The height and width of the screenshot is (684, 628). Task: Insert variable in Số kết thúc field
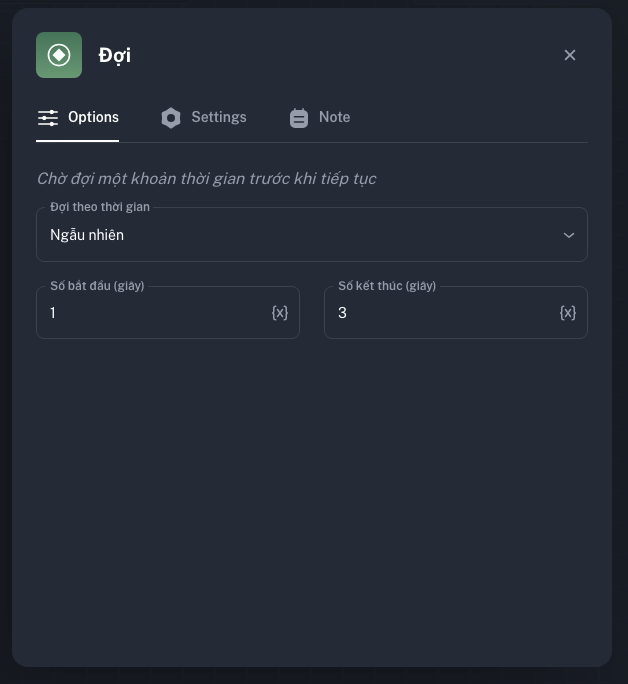click(x=568, y=313)
